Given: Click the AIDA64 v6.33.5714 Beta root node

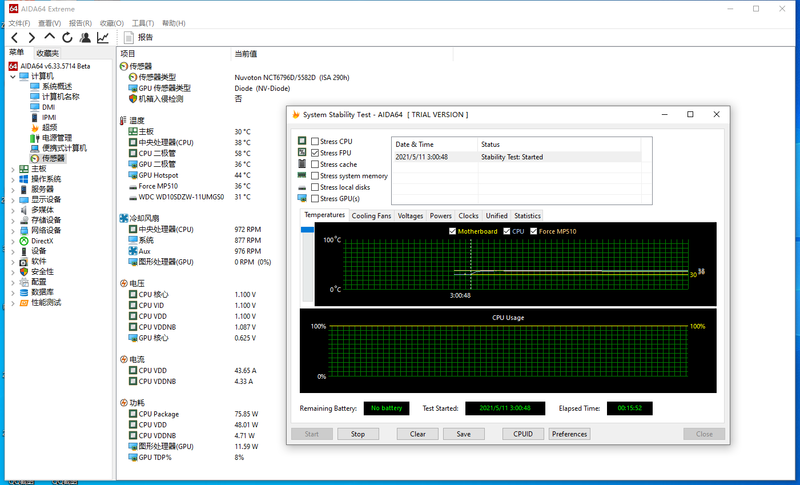Looking at the screenshot, I should (55, 66).
